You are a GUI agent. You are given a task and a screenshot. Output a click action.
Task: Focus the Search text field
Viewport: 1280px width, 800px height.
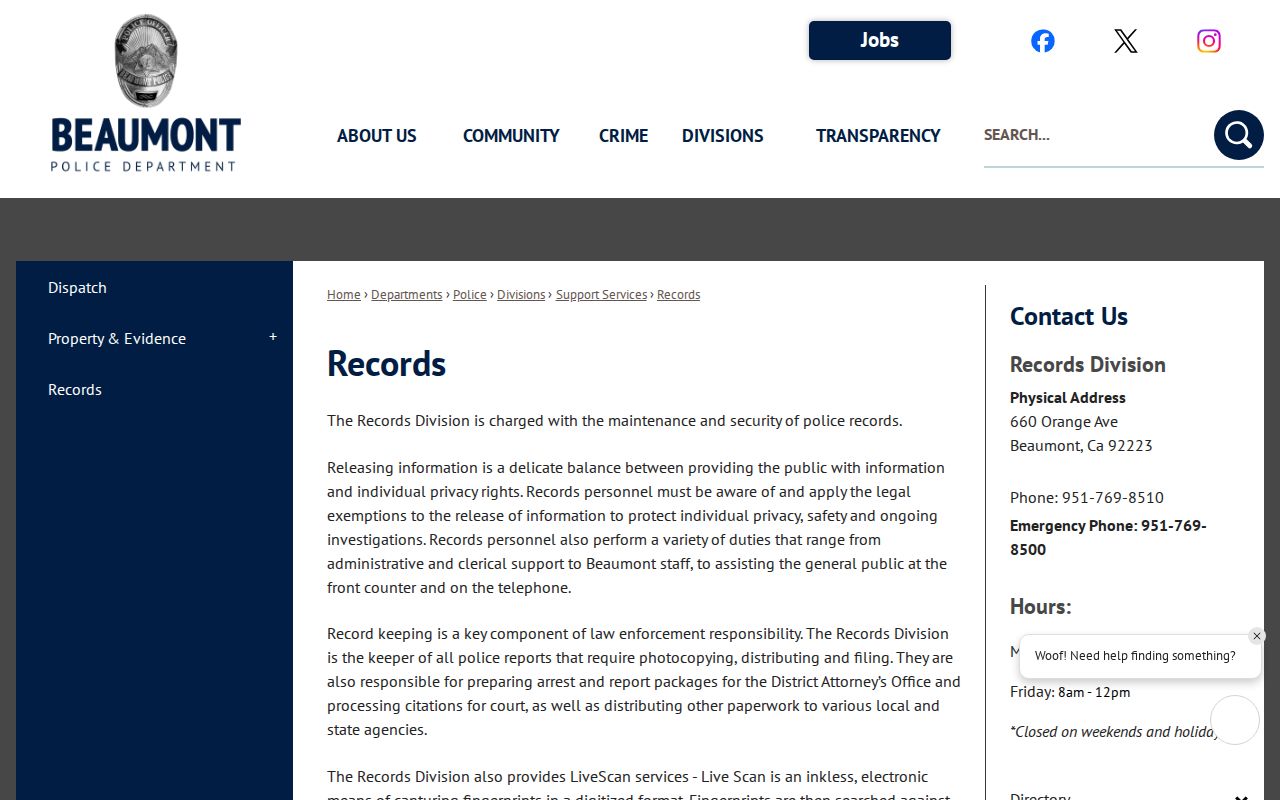(1096, 135)
